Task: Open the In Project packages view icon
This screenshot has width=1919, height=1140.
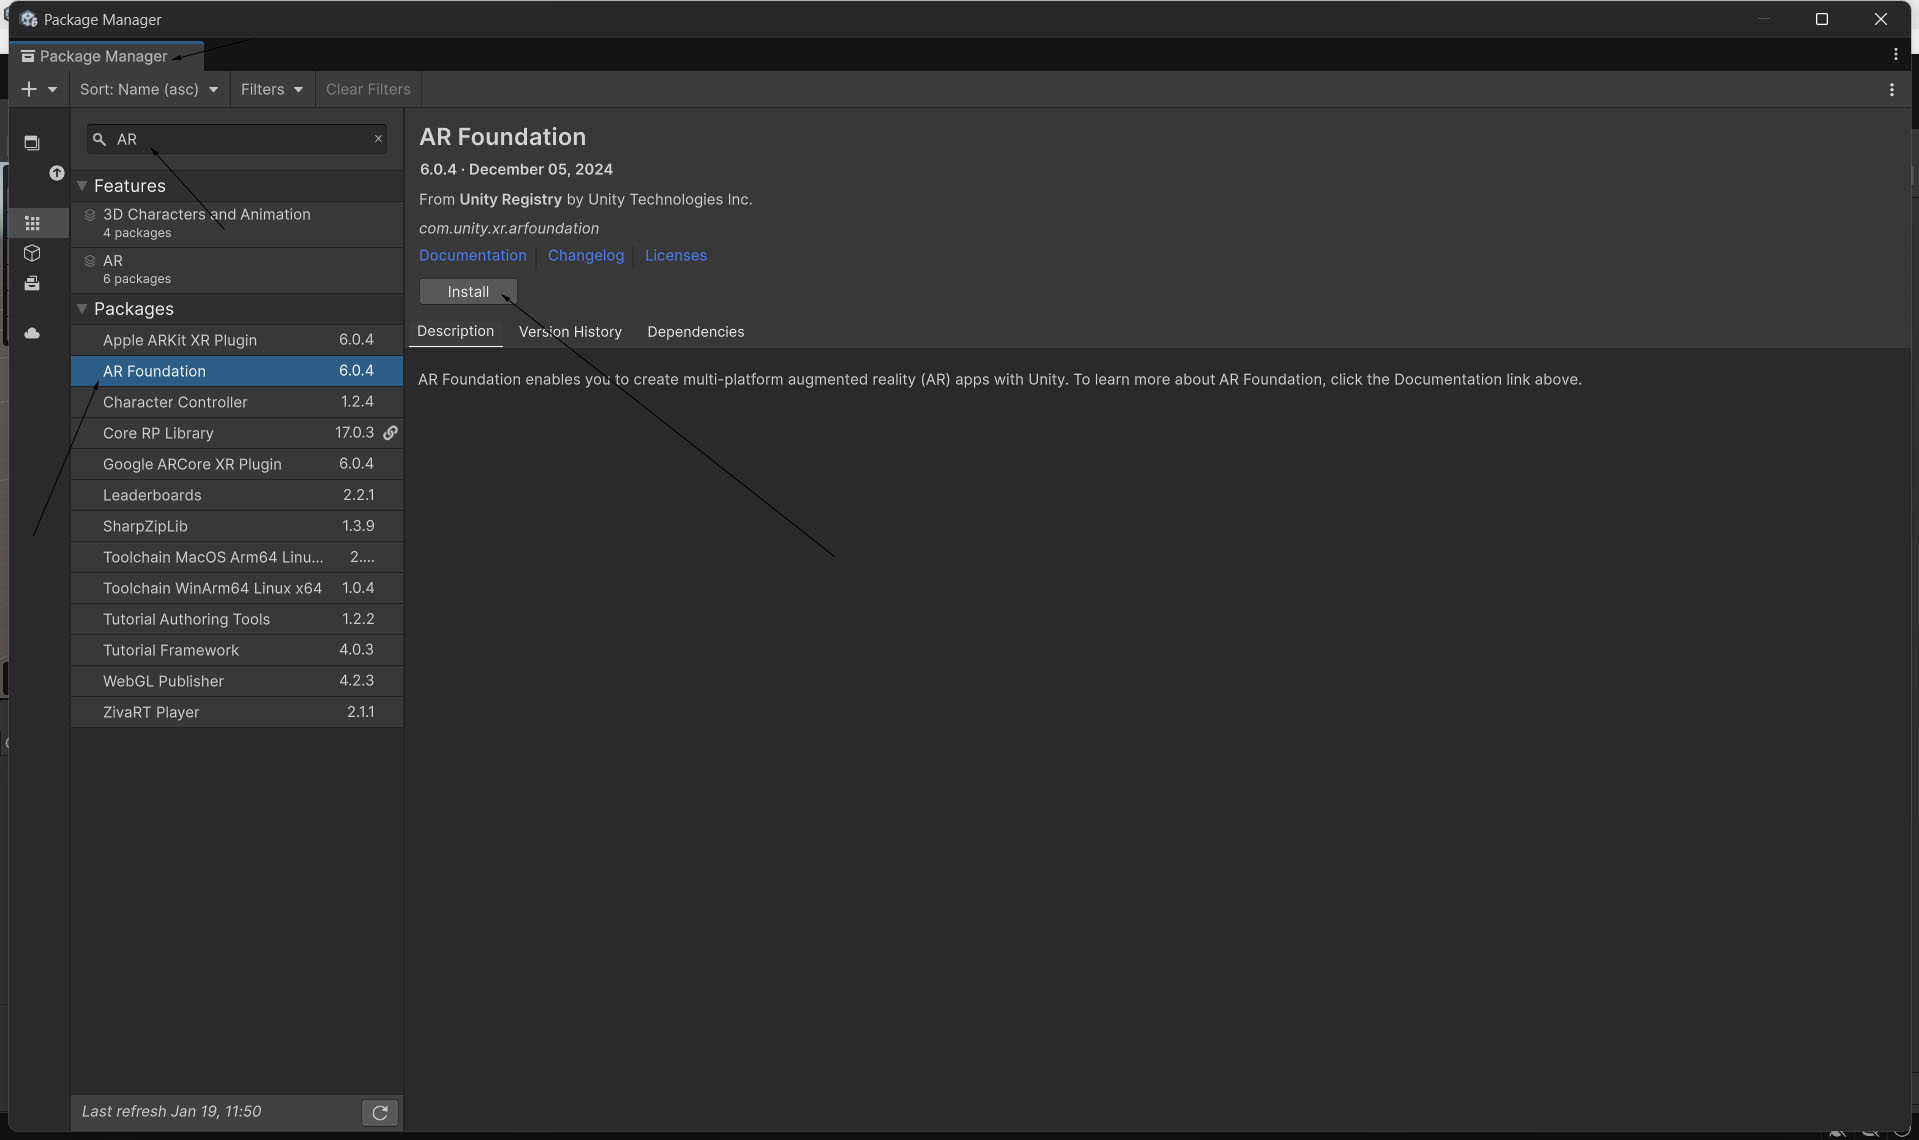Action: (x=32, y=143)
